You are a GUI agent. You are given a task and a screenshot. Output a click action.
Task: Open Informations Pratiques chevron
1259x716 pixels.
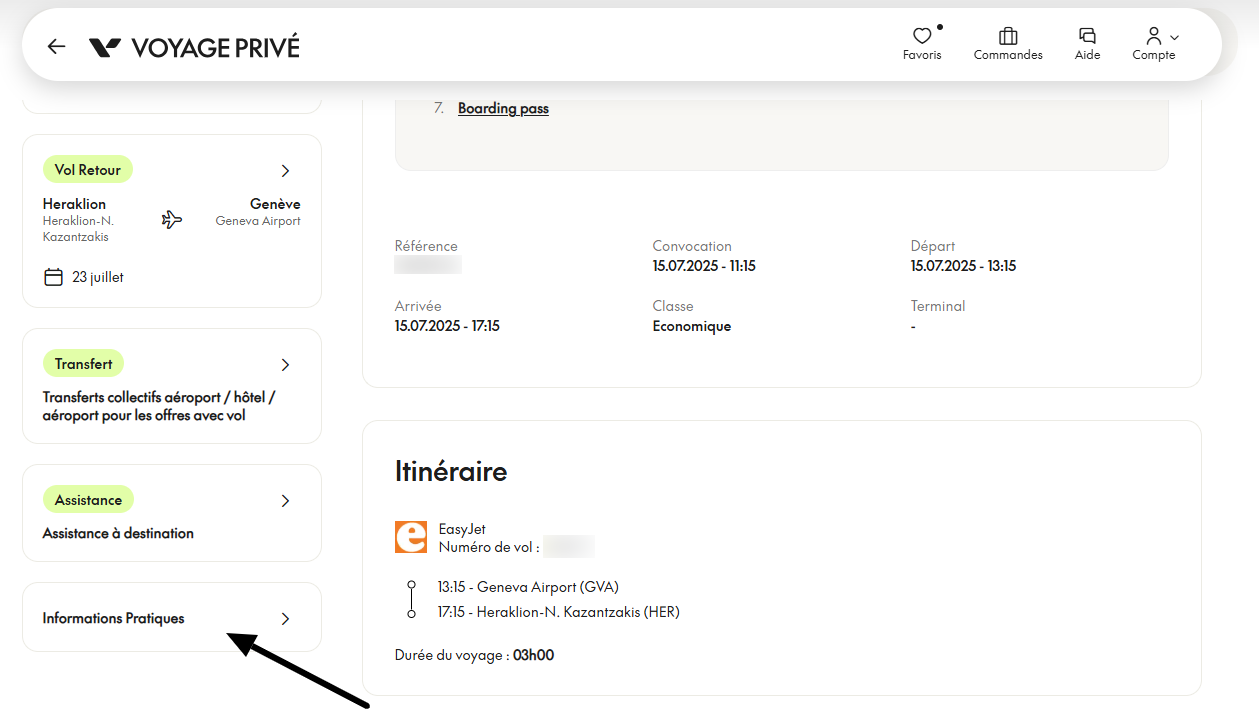coord(285,618)
